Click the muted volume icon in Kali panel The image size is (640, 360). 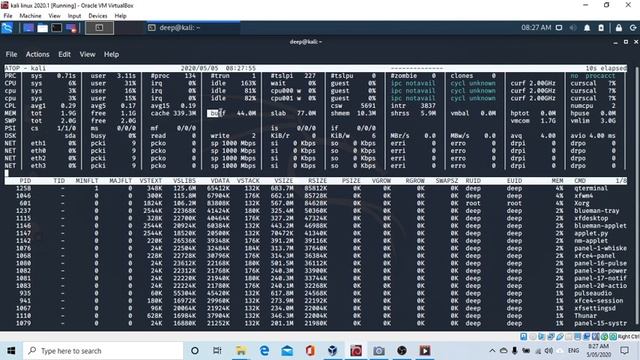pyautogui.click(x=573, y=28)
